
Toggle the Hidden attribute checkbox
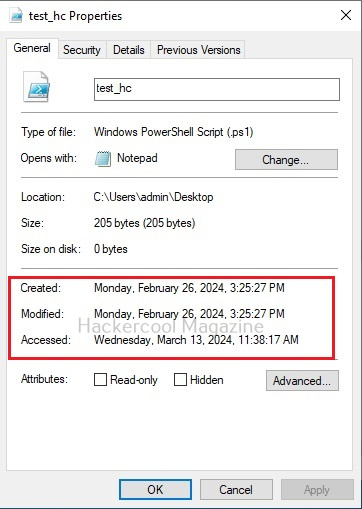point(180,380)
